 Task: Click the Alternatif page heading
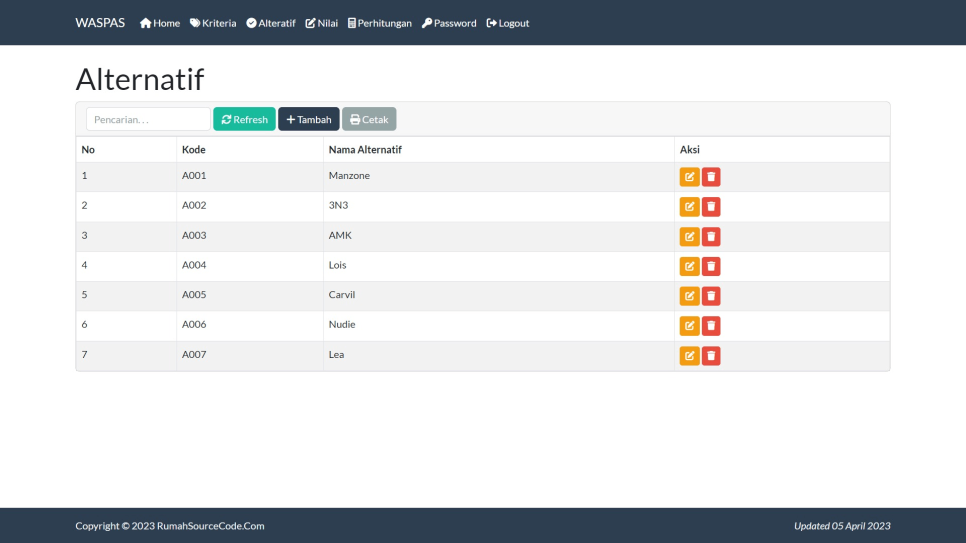pos(140,80)
